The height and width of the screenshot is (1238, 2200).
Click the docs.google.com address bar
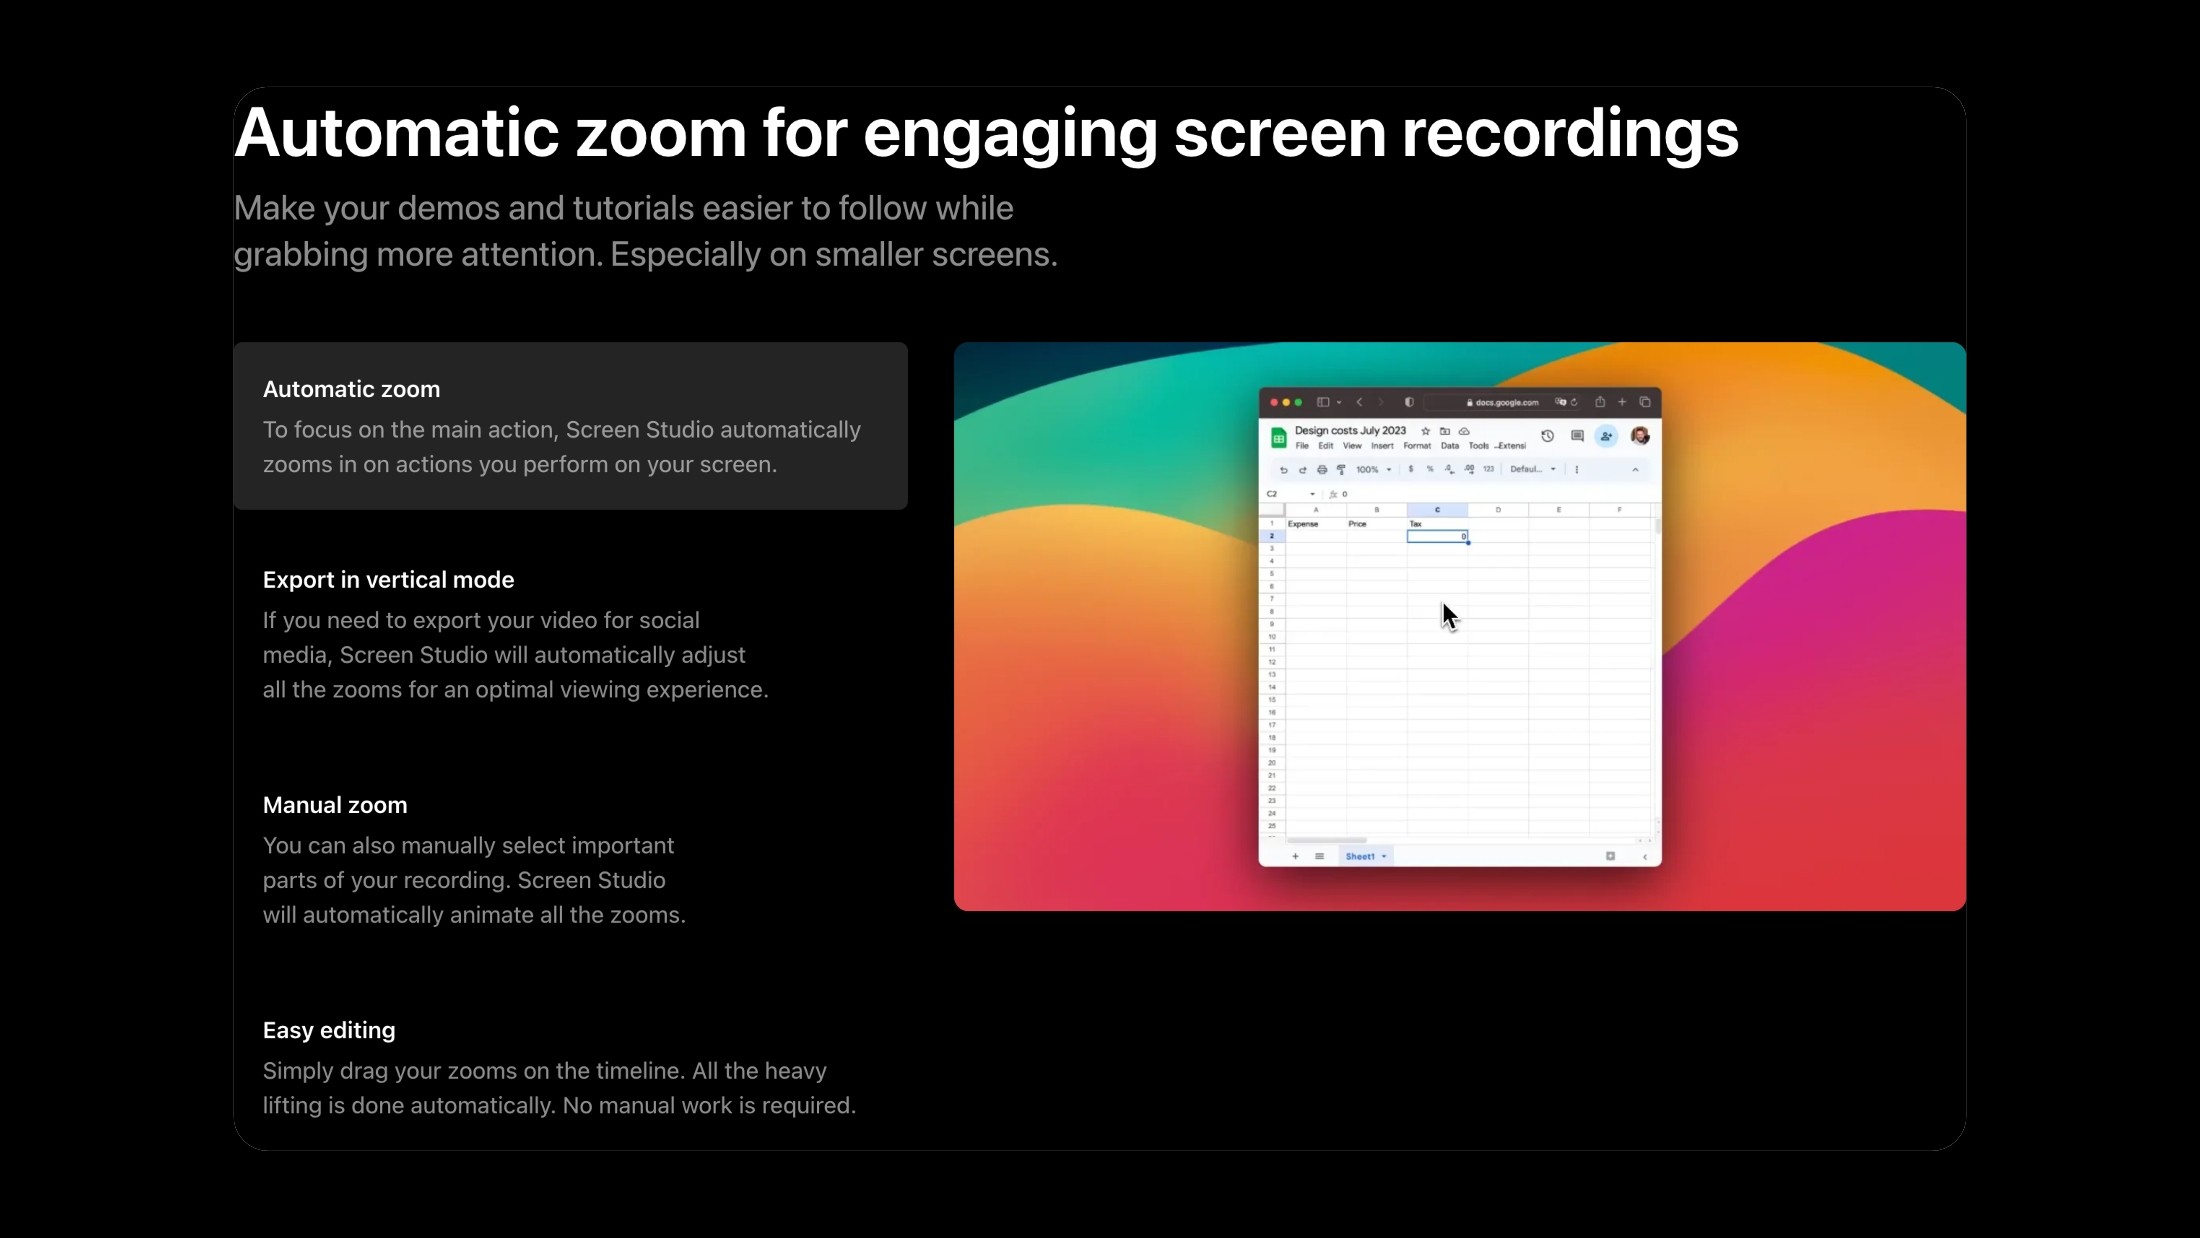1502,402
